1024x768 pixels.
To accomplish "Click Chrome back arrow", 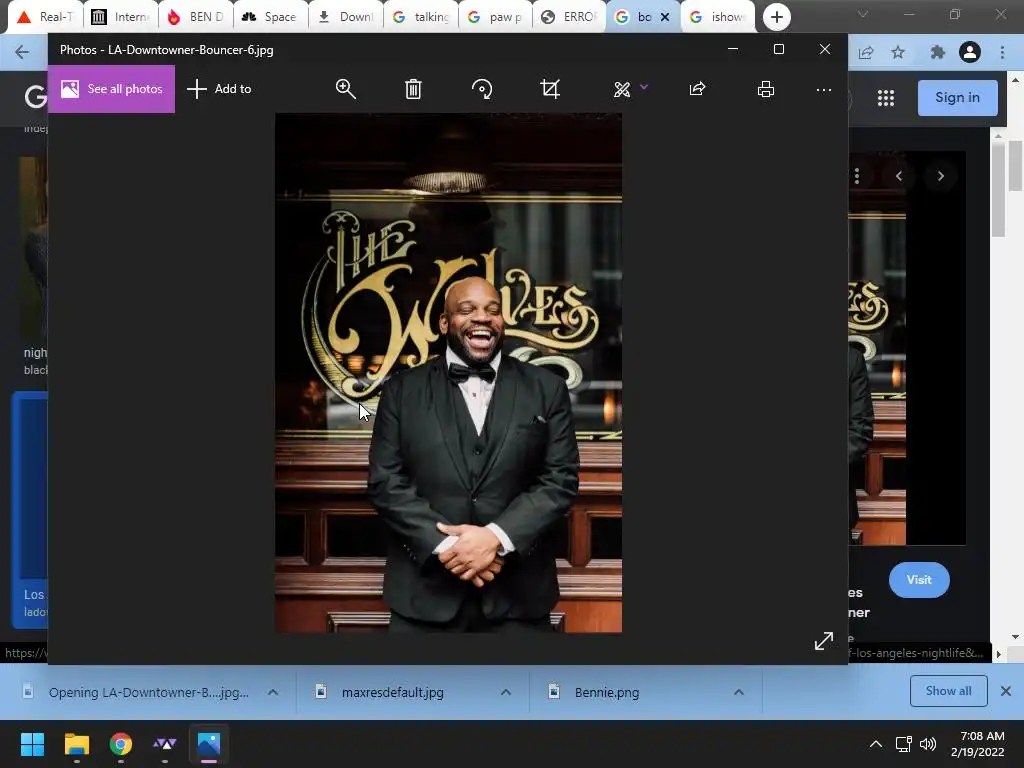I will (x=22, y=52).
